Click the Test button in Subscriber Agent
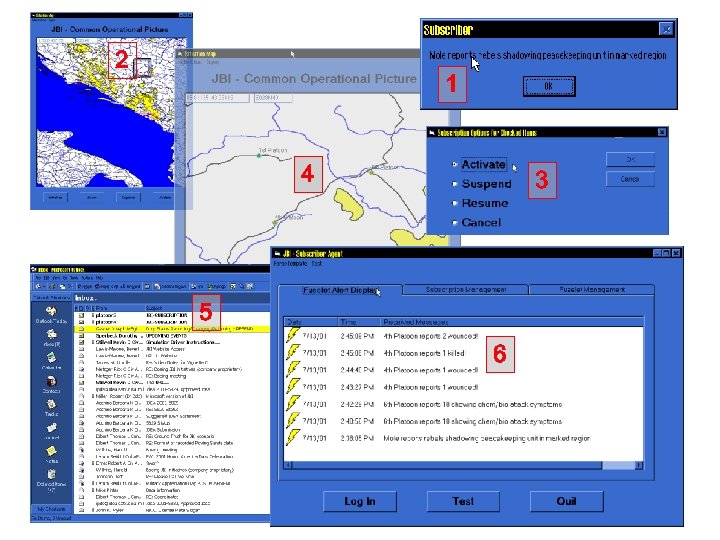This screenshot has height=540, width=720. [463, 501]
